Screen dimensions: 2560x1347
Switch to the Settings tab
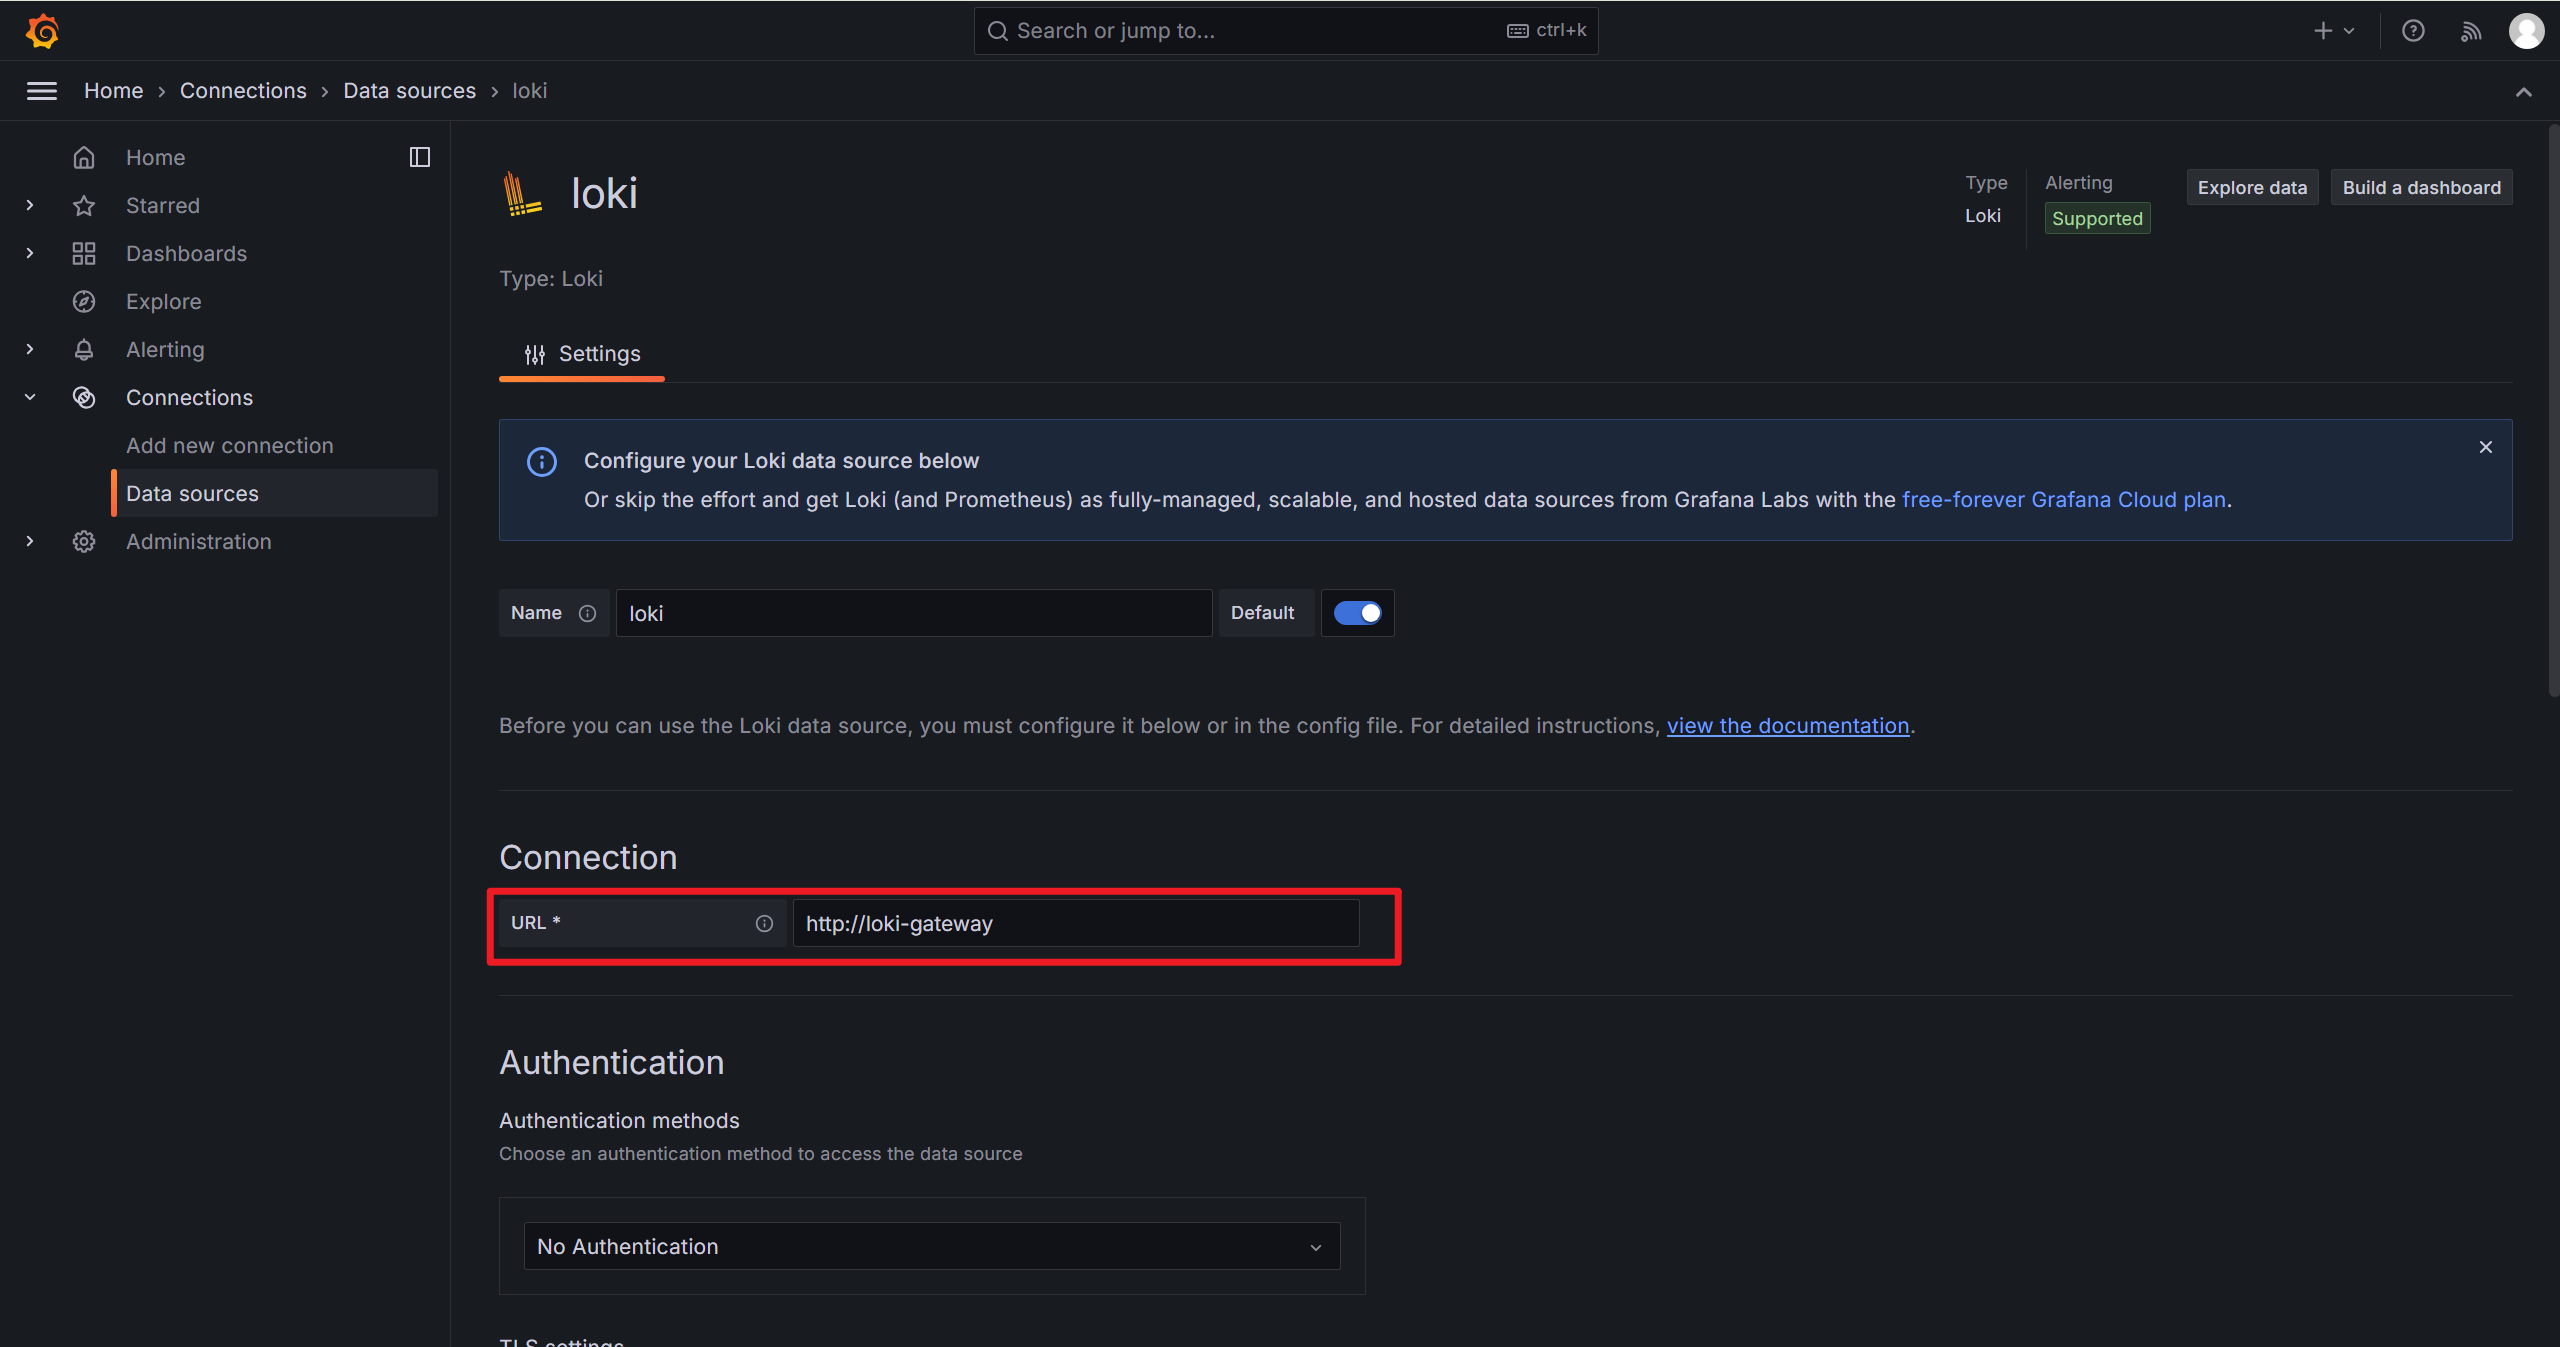582,354
